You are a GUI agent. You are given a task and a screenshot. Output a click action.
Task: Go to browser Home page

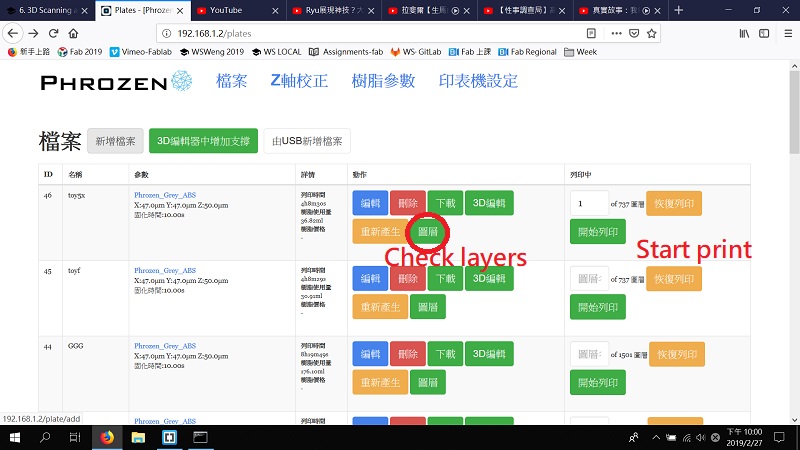point(73,33)
